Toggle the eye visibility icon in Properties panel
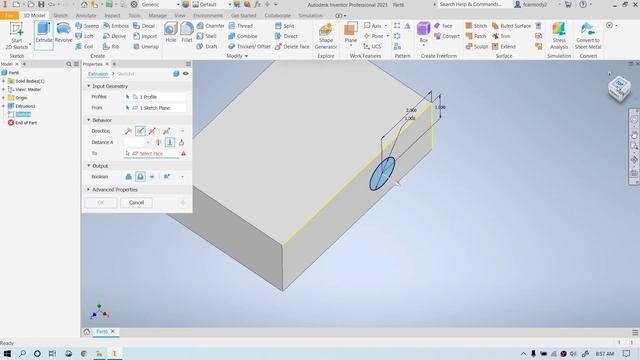640x360 pixels. [186, 74]
